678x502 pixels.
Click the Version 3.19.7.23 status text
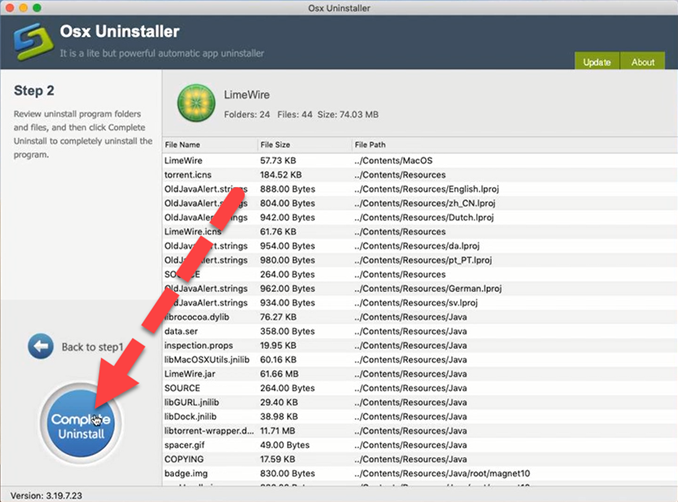click(46, 496)
